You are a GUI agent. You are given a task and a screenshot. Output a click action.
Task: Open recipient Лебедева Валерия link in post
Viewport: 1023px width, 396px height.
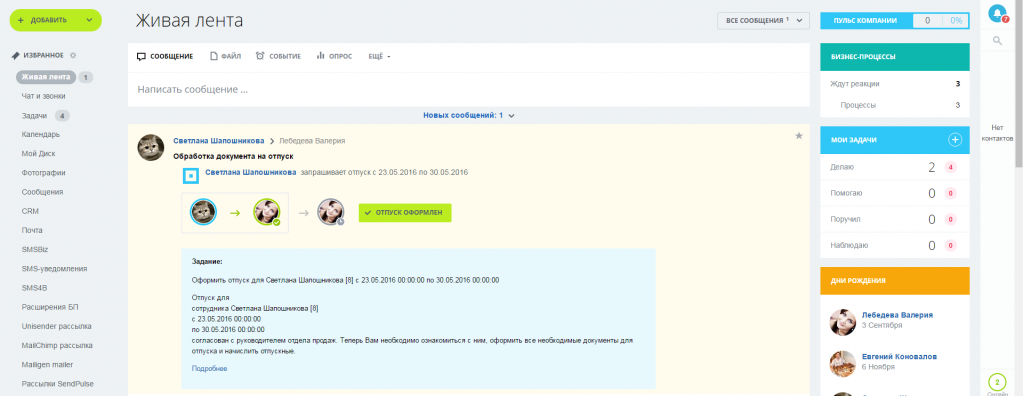[x=312, y=140]
